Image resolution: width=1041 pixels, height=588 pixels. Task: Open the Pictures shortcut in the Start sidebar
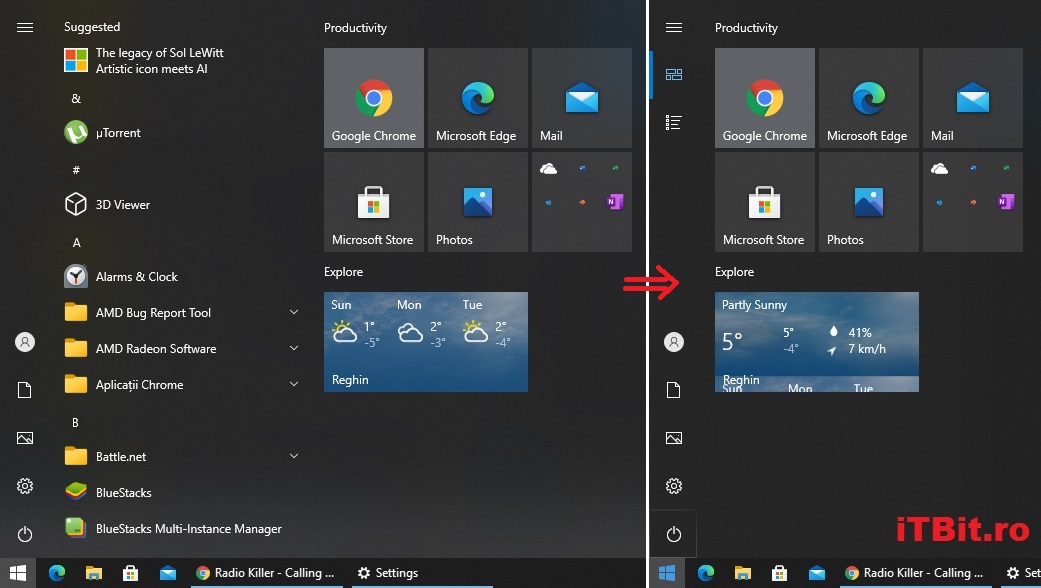pos(24,438)
